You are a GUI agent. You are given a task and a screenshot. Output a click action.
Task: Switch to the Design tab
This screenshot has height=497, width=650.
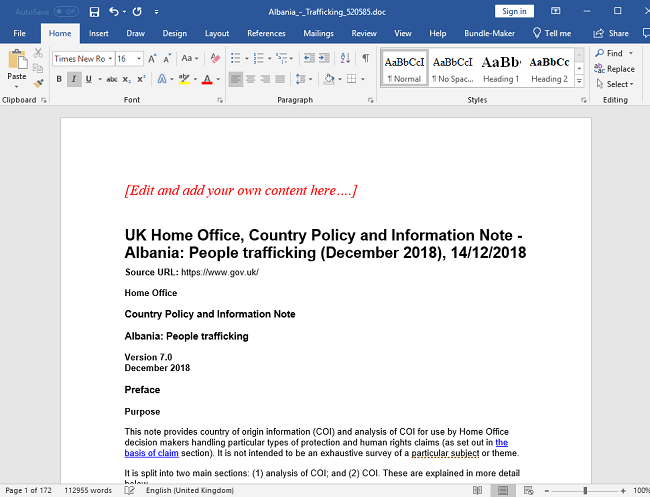175,34
